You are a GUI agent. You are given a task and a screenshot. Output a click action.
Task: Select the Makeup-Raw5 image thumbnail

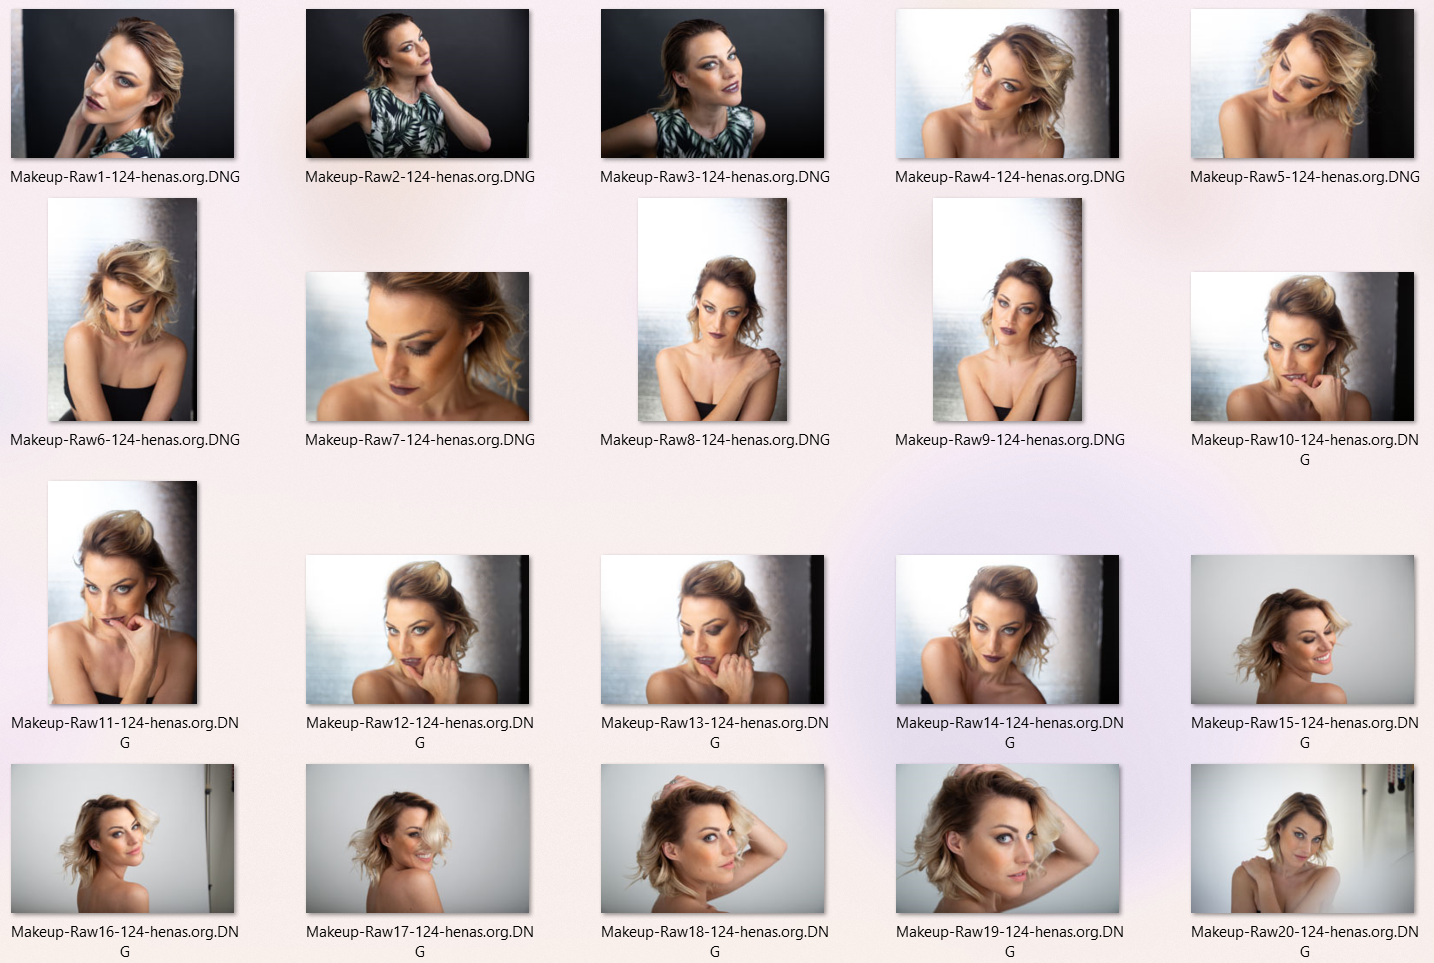(x=1302, y=83)
